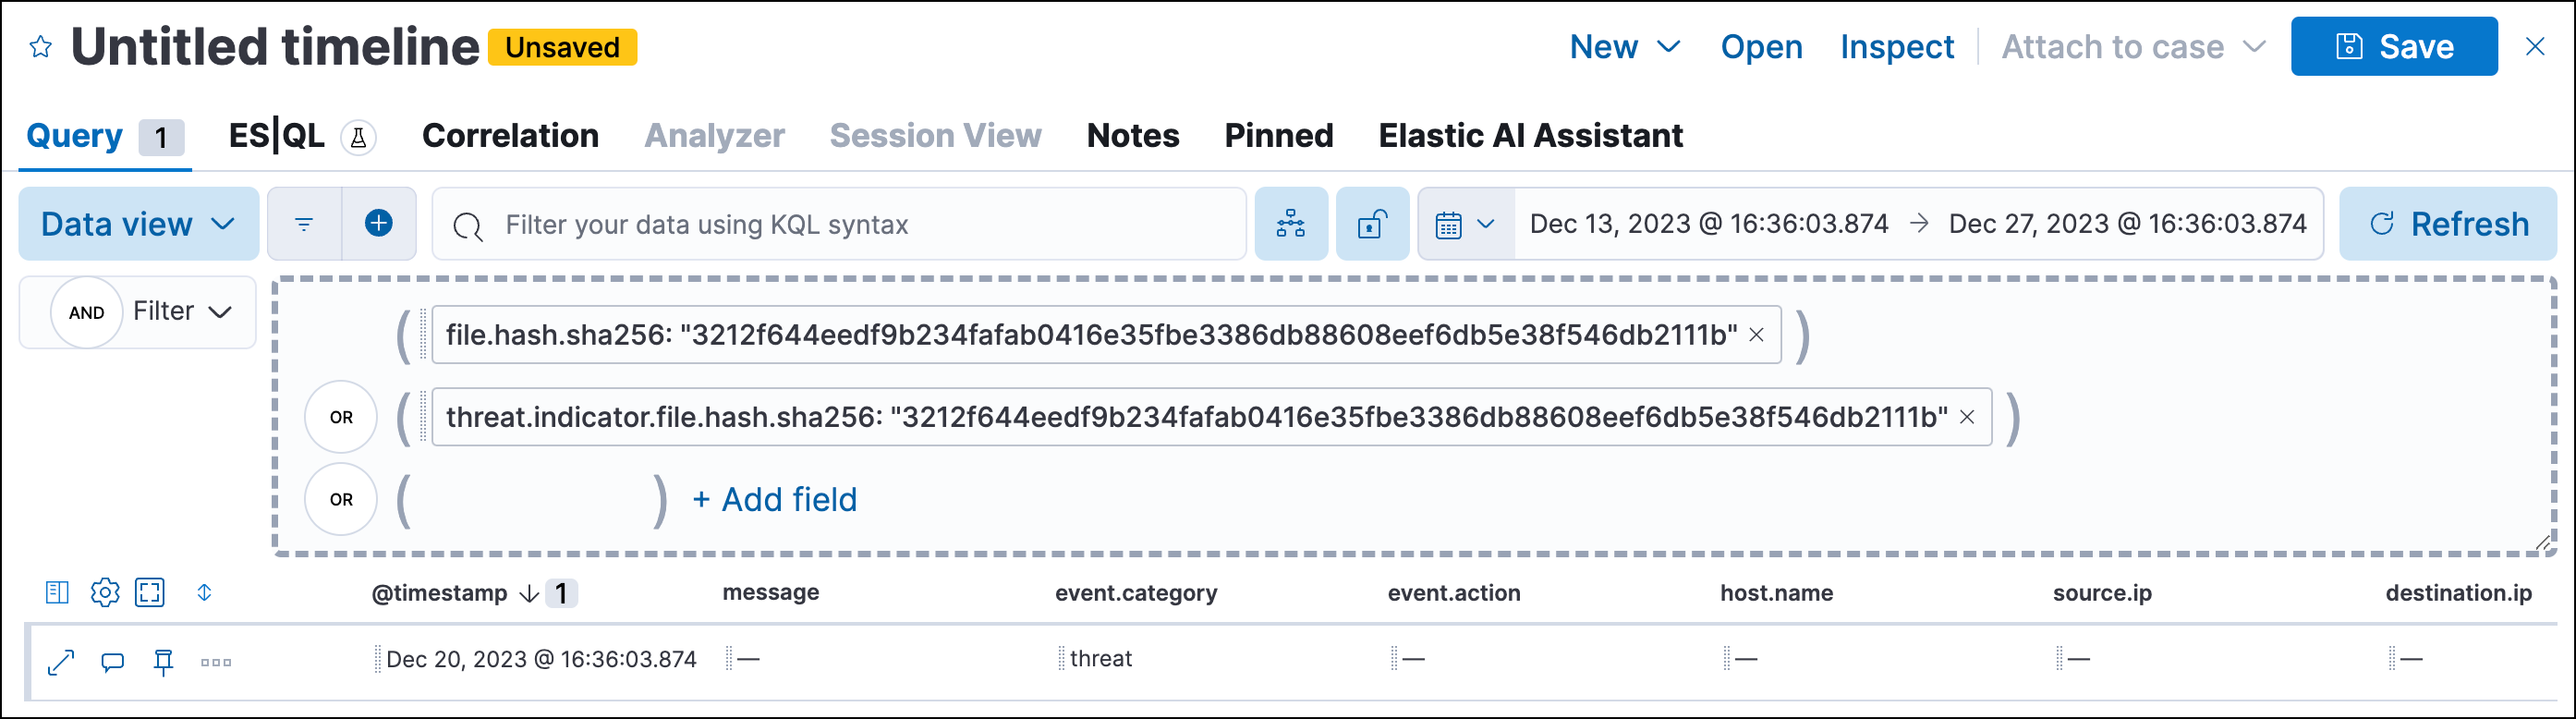Image resolution: width=2576 pixels, height=719 pixels.
Task: Open the field browser icon
Action: pos(57,593)
